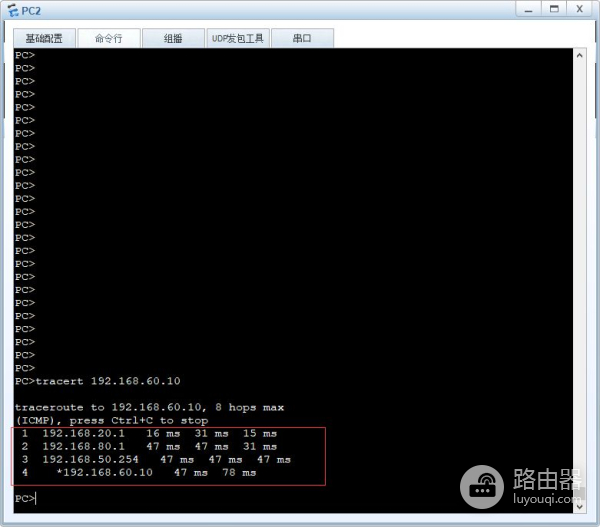The image size is (600, 527).
Task: Click the PC2 app icon in title bar
Action: tap(13, 10)
